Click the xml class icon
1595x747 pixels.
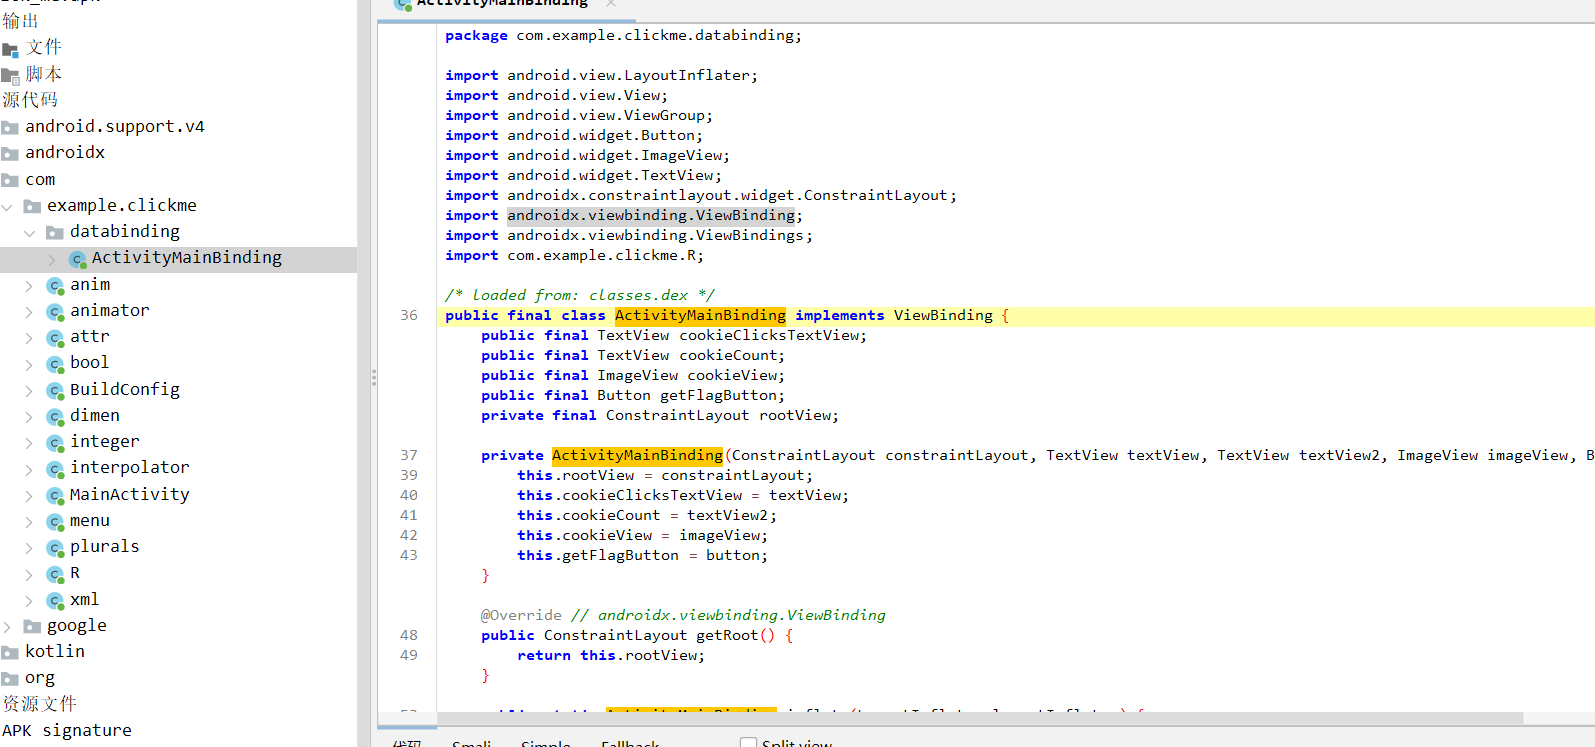(55, 600)
